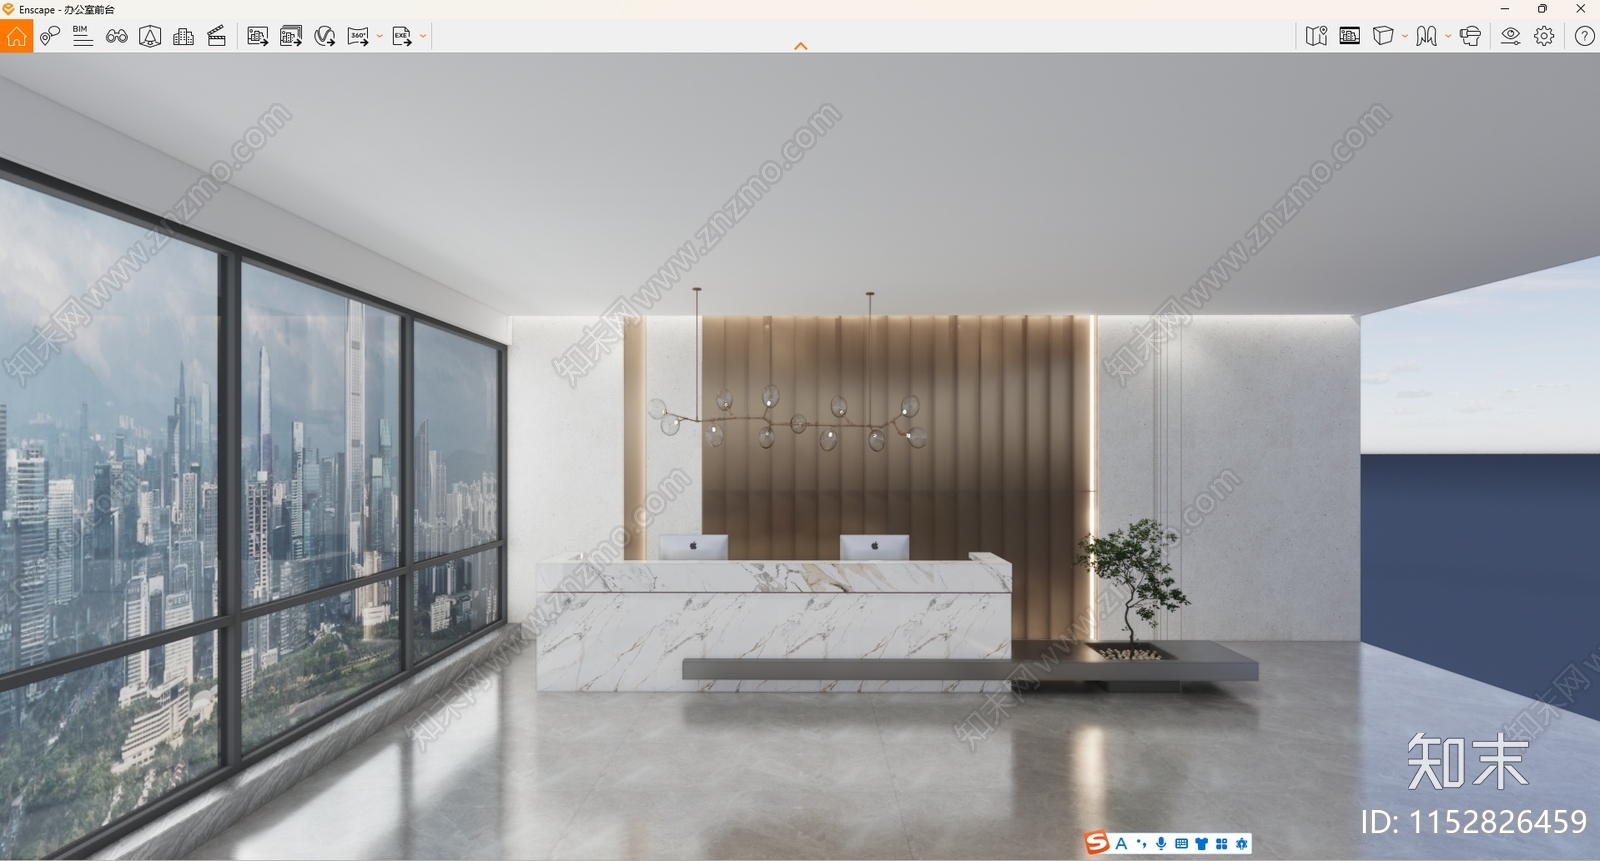Open Sogou toolbox grid icon
The width and height of the screenshot is (1600, 861).
tap(1221, 844)
